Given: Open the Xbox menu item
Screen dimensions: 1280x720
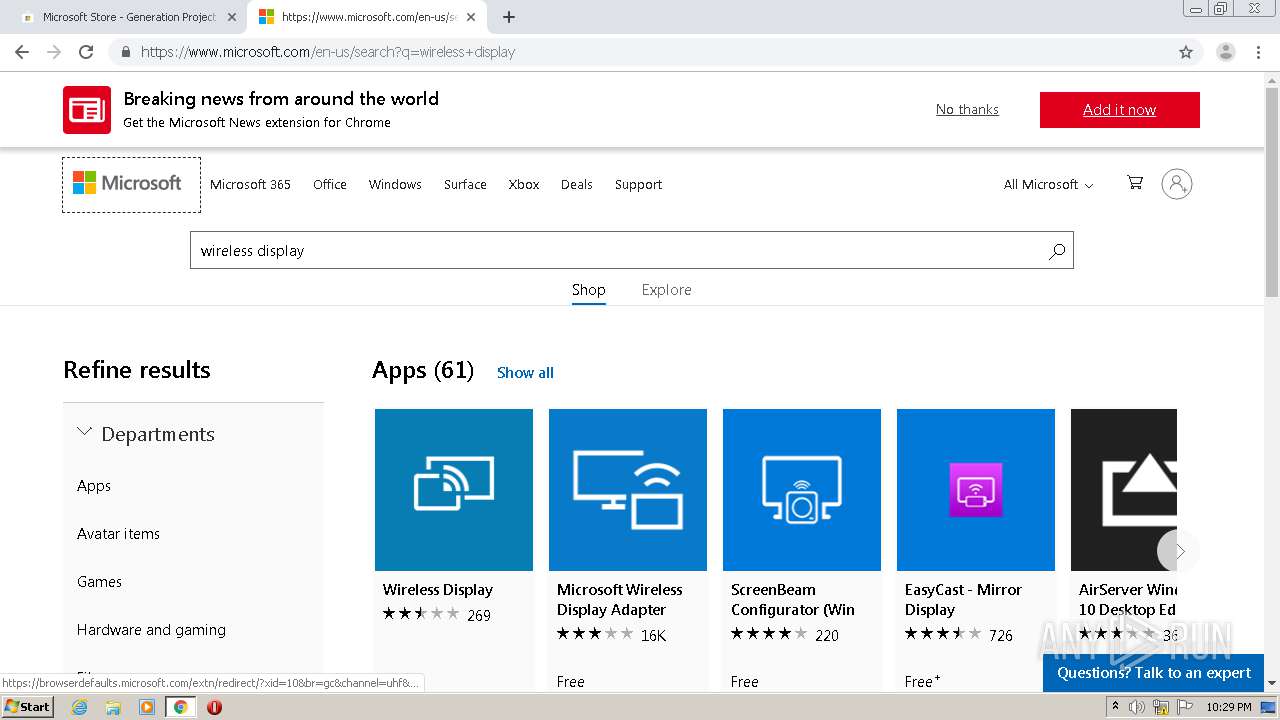Looking at the screenshot, I should point(524,184).
